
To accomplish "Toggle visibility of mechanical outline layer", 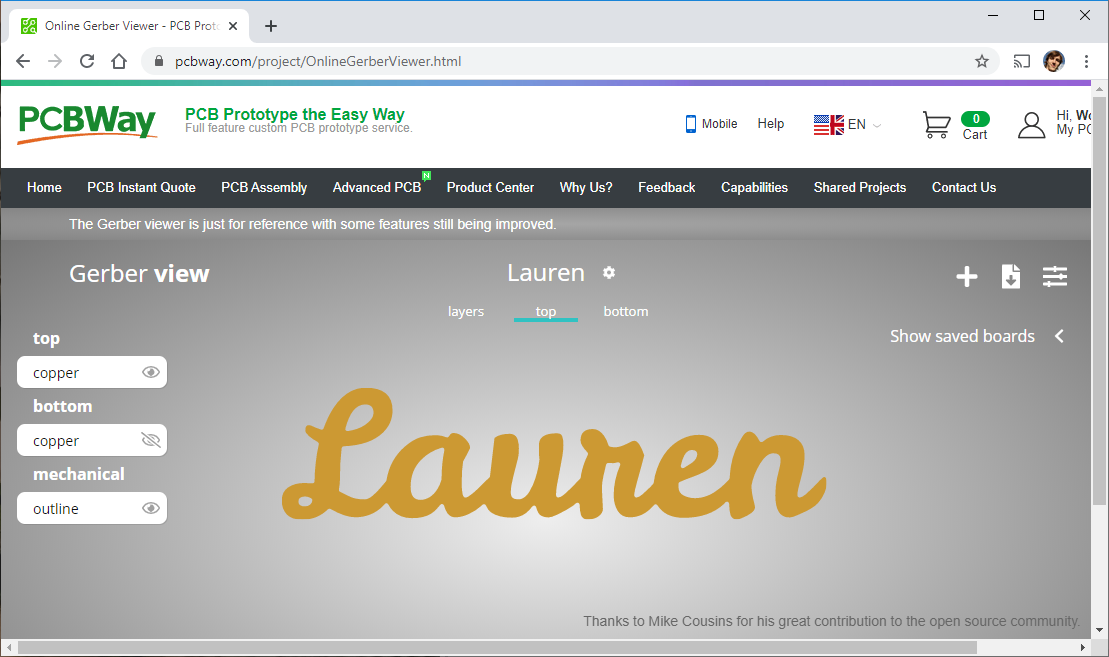I will [151, 508].
